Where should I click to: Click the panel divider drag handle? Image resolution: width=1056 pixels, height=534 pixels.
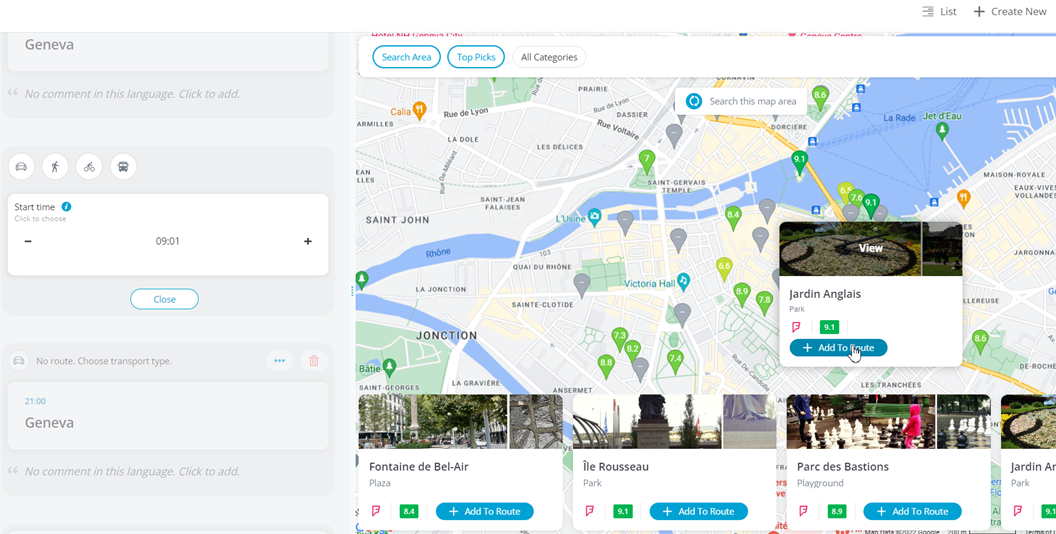point(352,291)
